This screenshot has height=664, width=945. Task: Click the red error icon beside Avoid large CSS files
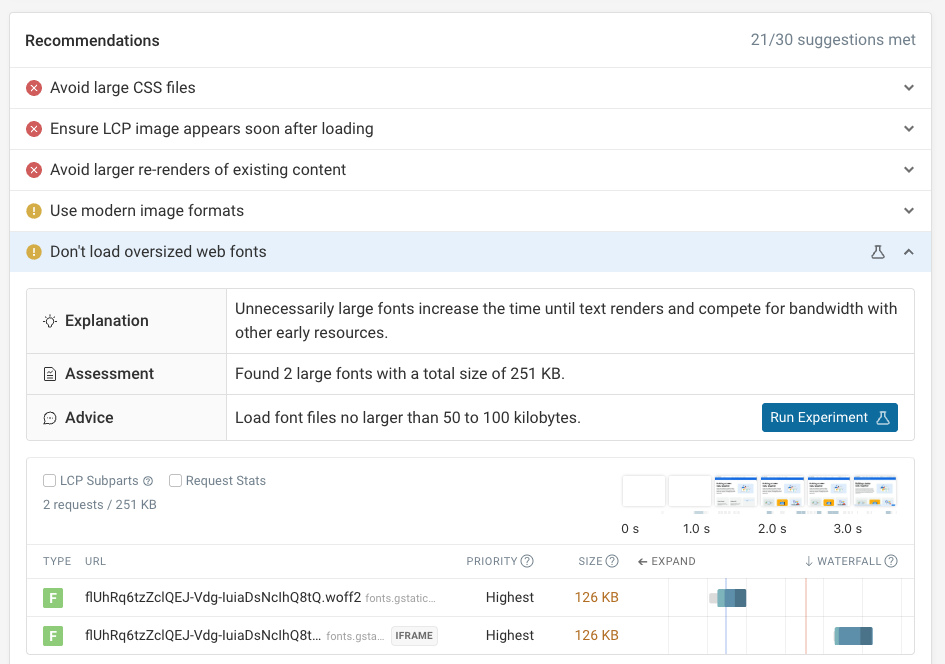point(33,88)
